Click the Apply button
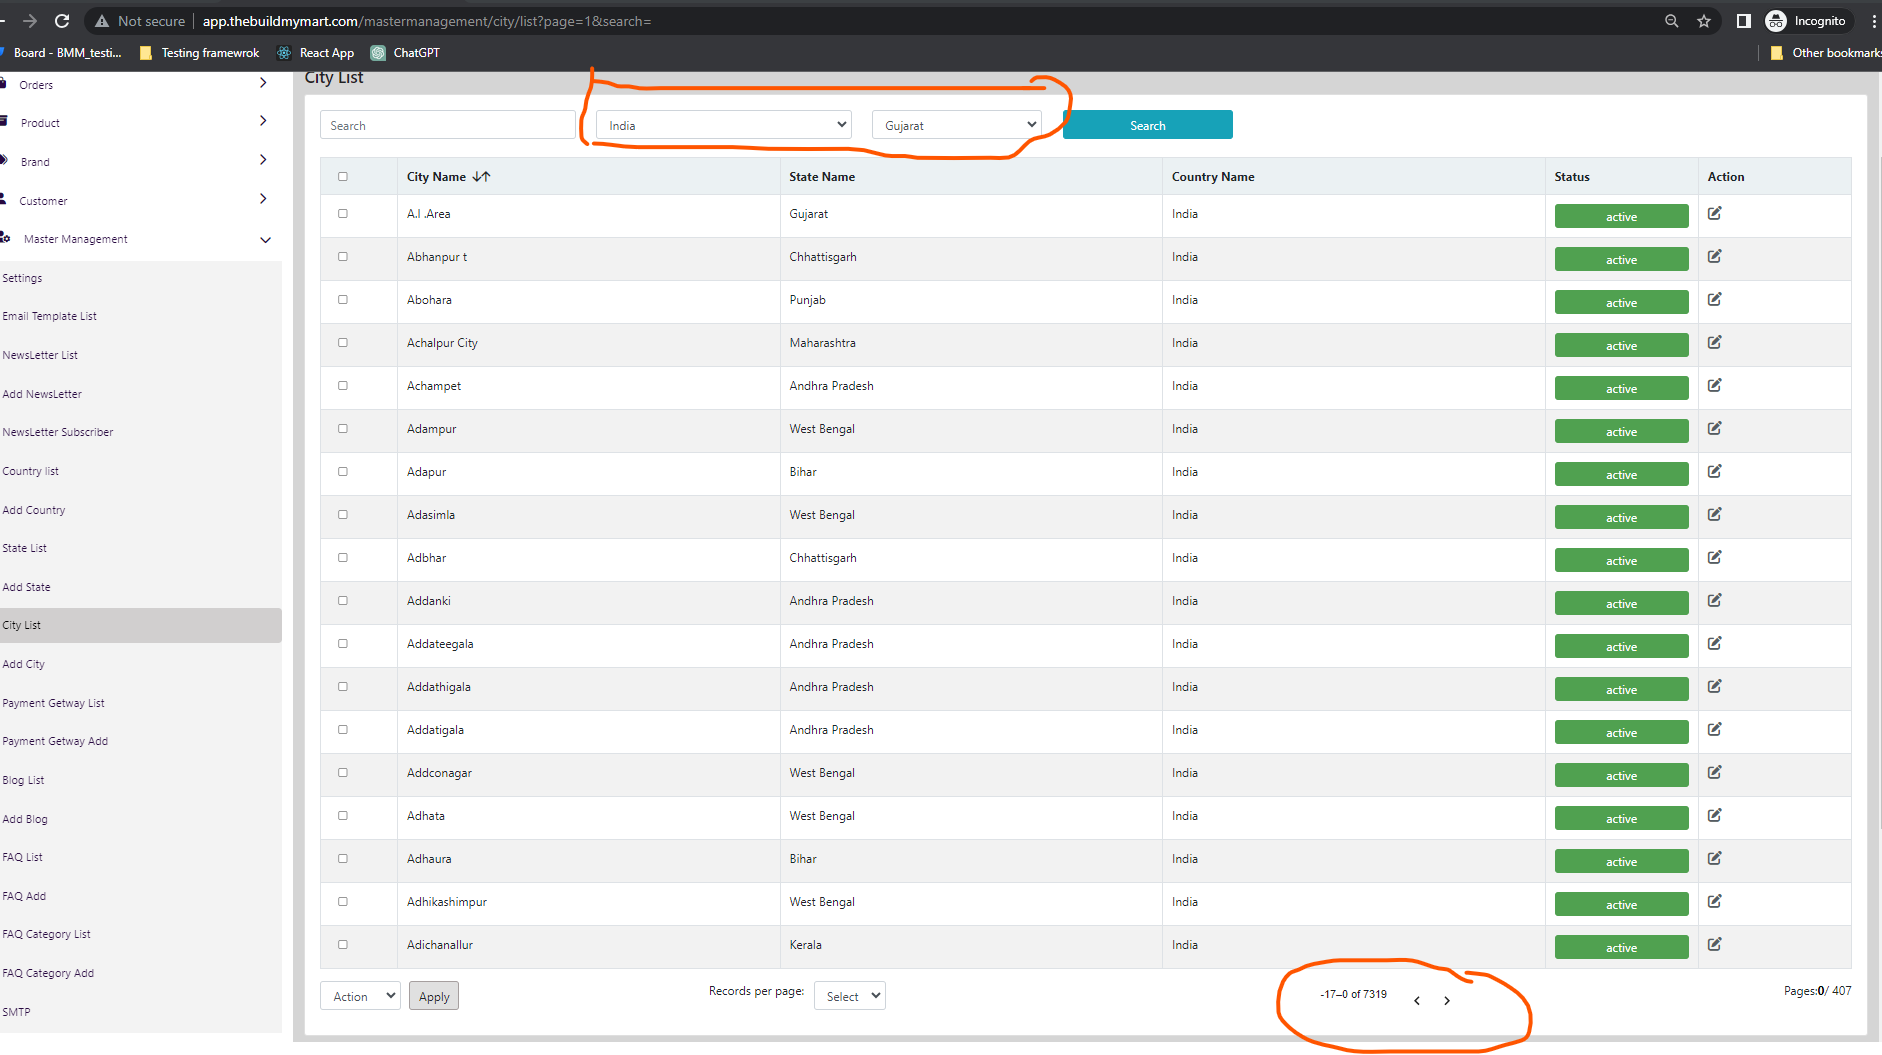 pyautogui.click(x=434, y=996)
